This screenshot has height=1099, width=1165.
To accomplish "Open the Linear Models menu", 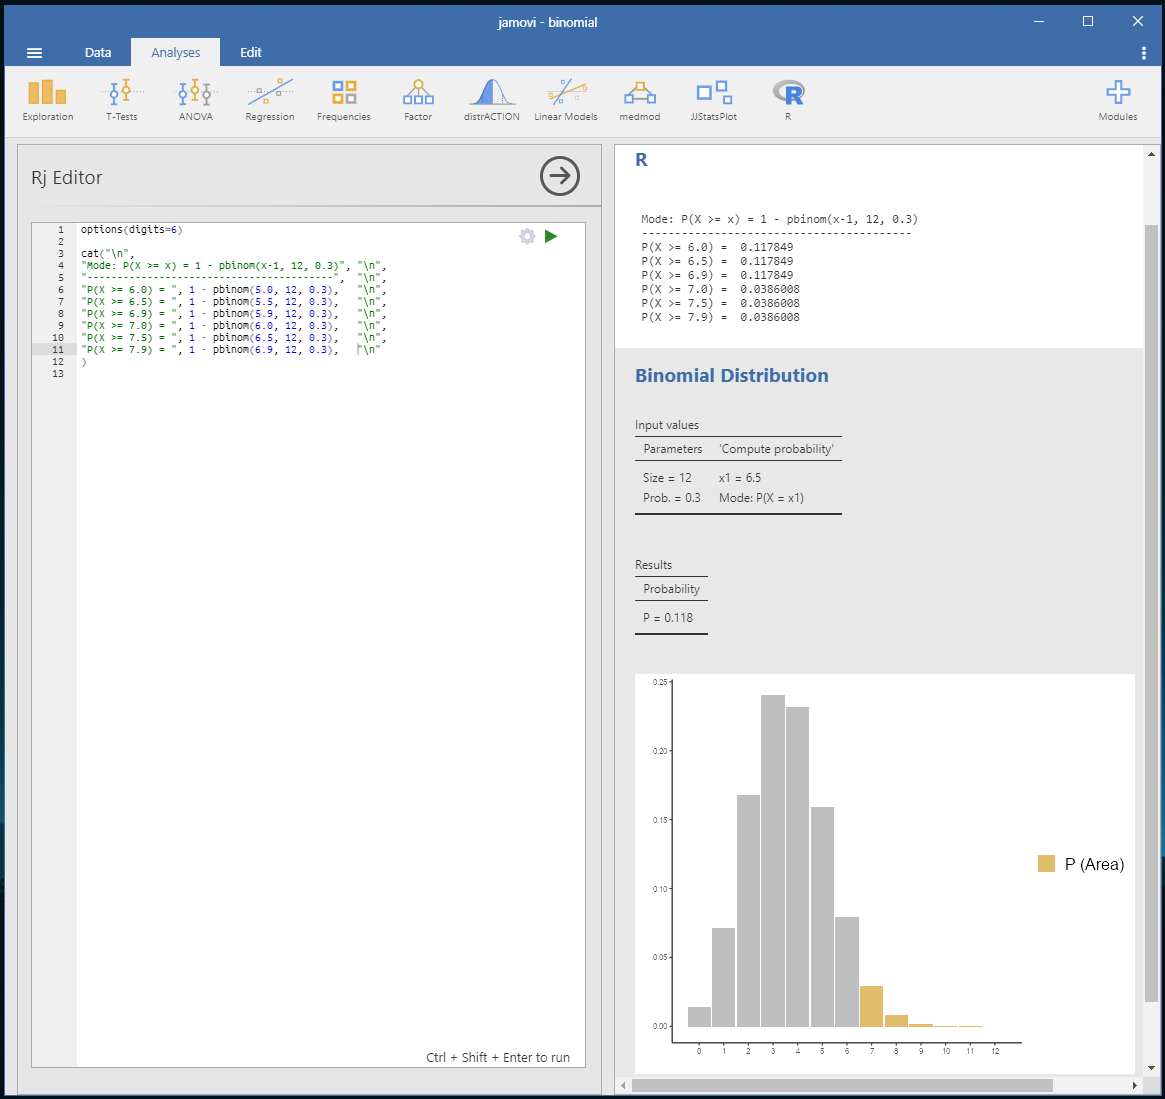I will (x=566, y=100).
